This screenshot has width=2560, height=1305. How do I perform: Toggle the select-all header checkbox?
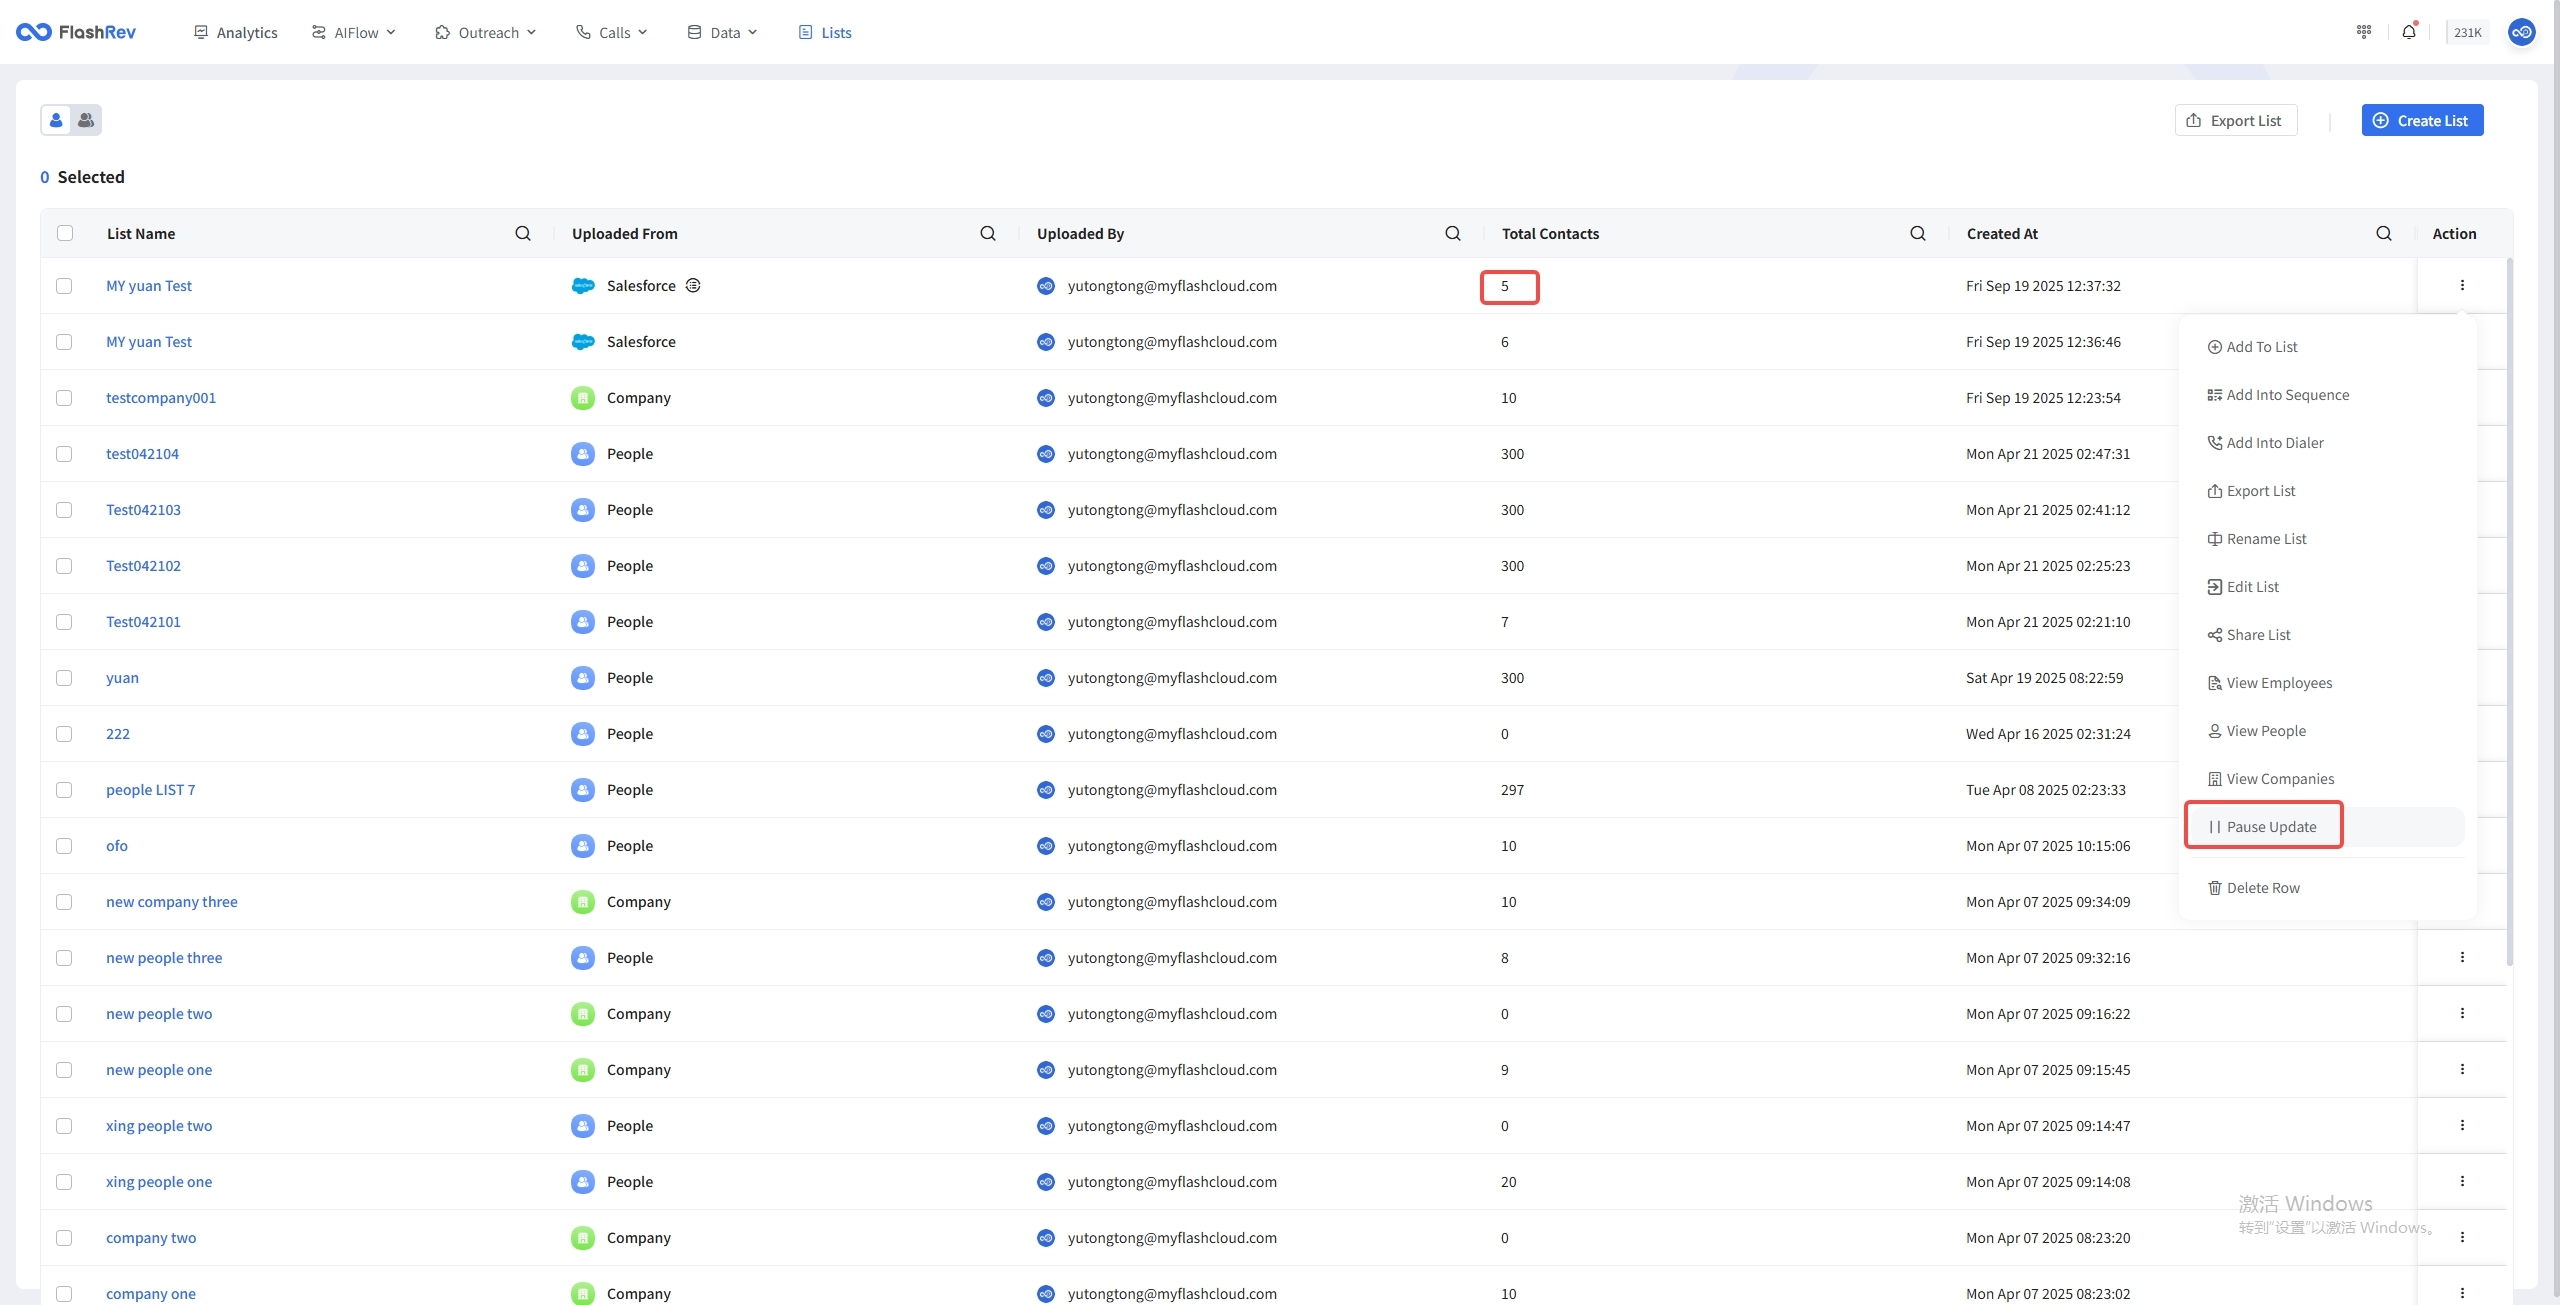65,233
